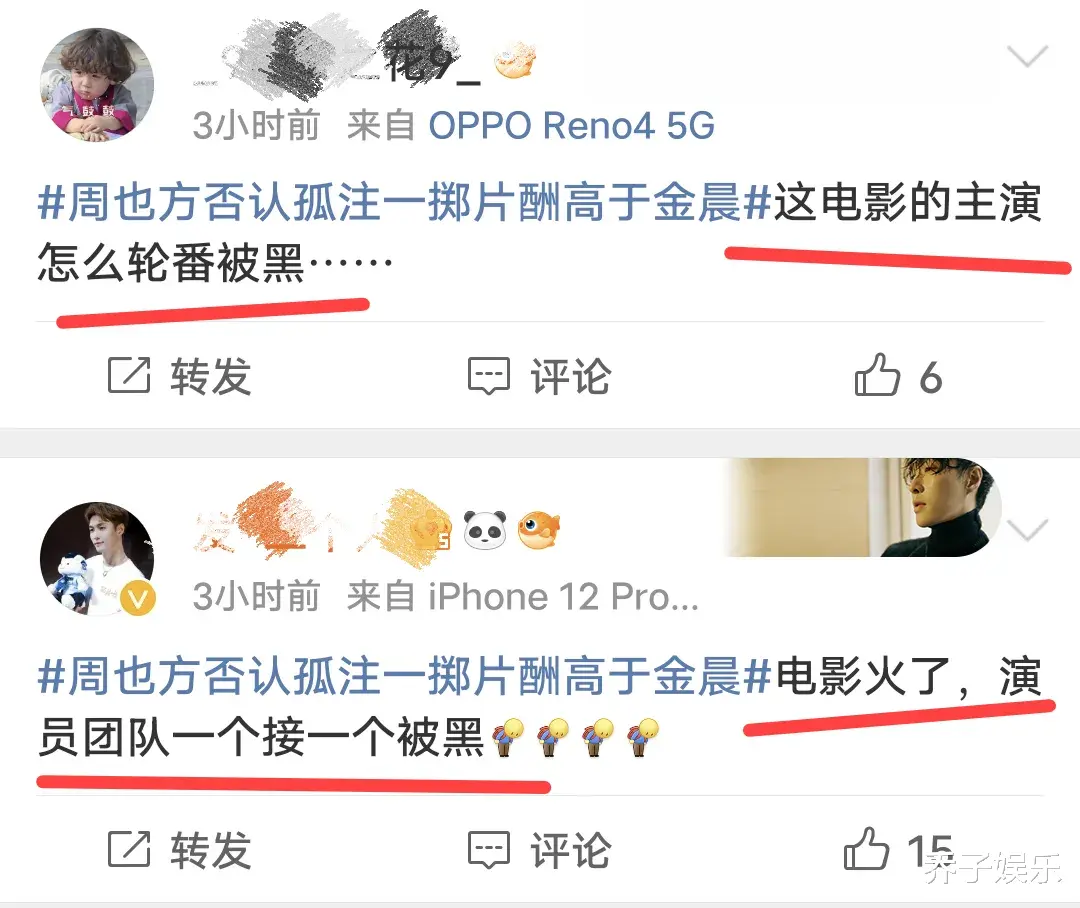Viewport: 1080px width, 908px height.
Task: Tap the panda badge next to second username
Action: pyautogui.click(x=485, y=530)
